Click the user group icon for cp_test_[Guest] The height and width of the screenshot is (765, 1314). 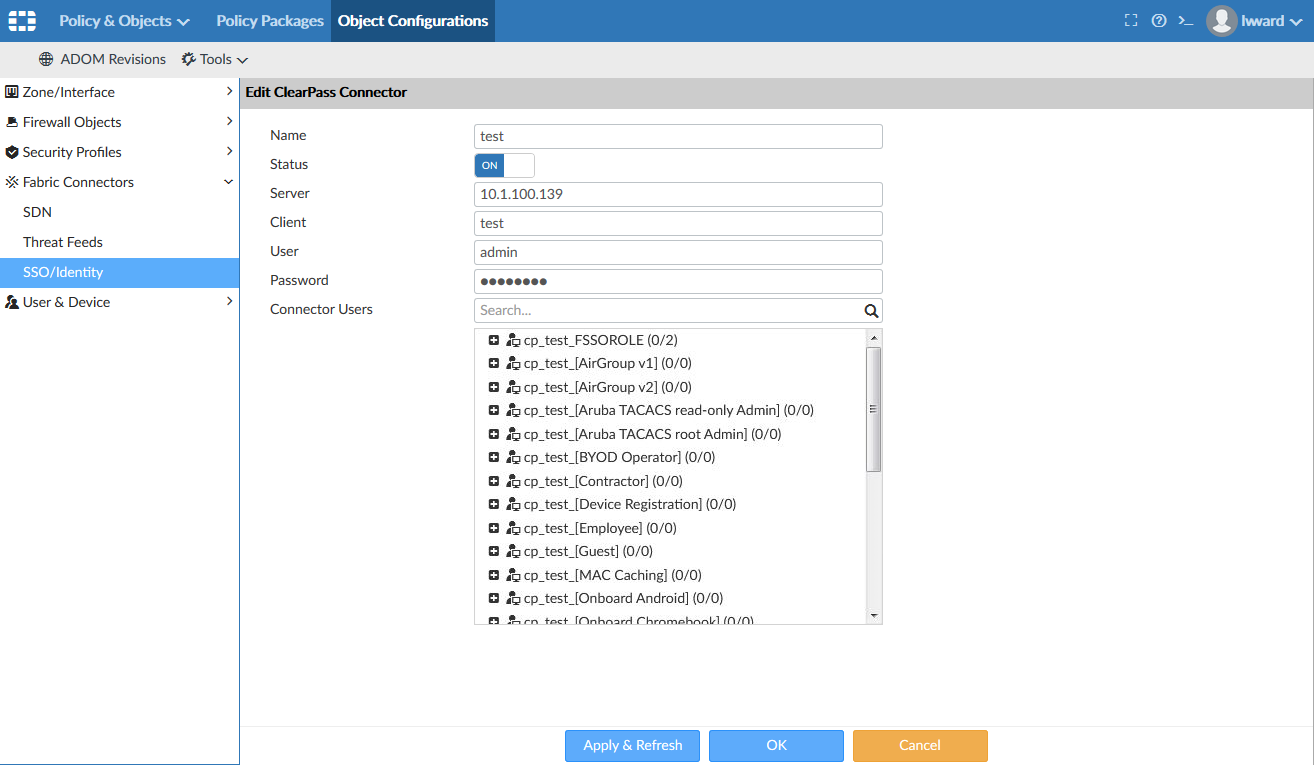[513, 551]
